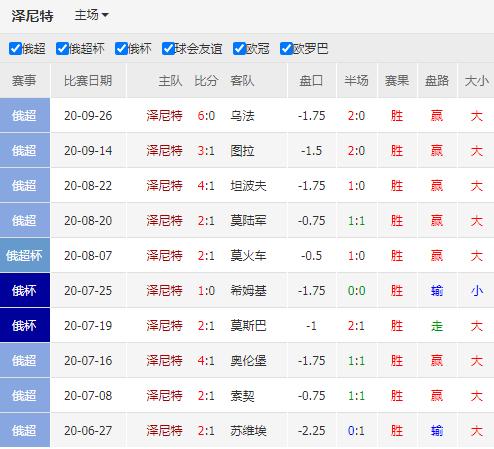
Task: Click handicap -0.5 in 莫火车 row
Action: (311, 256)
